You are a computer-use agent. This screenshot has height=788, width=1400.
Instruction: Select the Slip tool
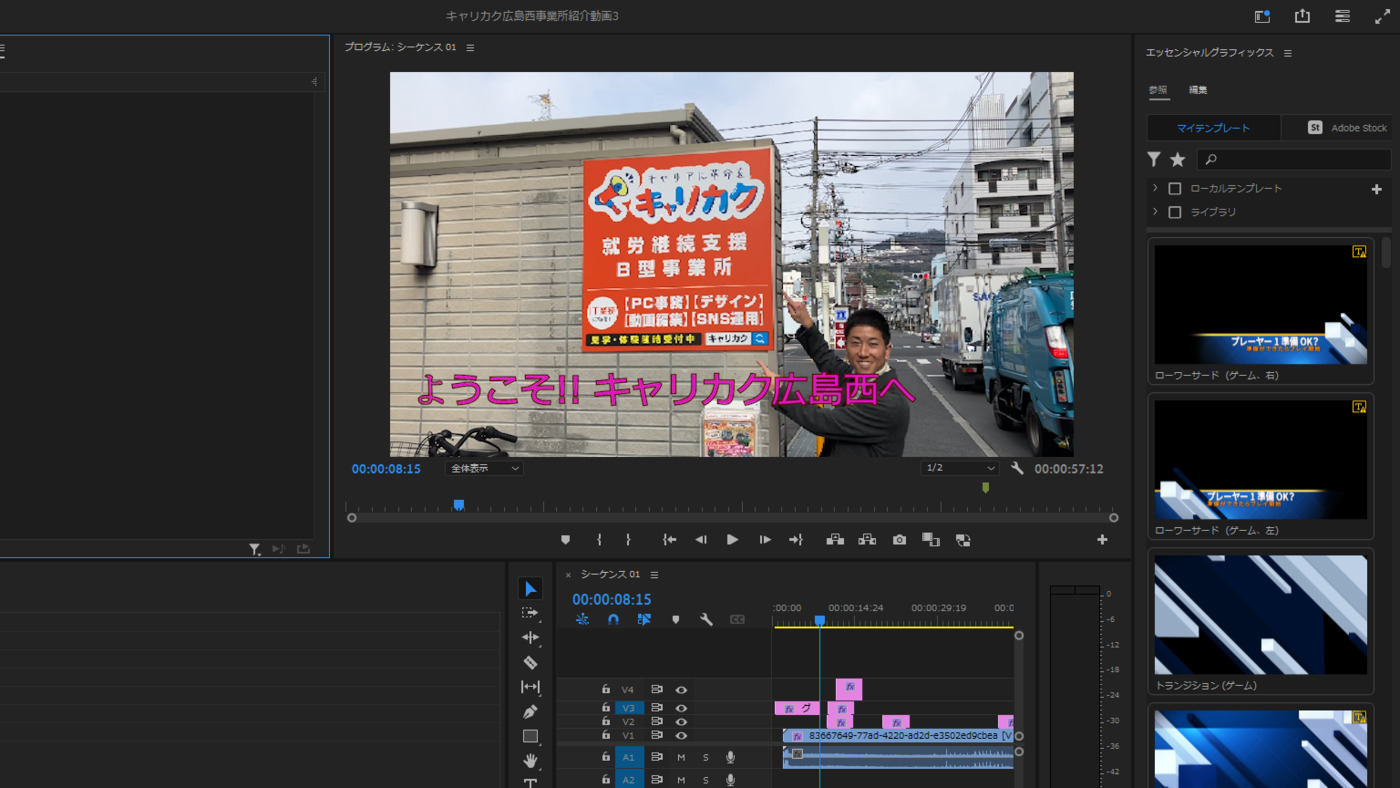point(530,687)
